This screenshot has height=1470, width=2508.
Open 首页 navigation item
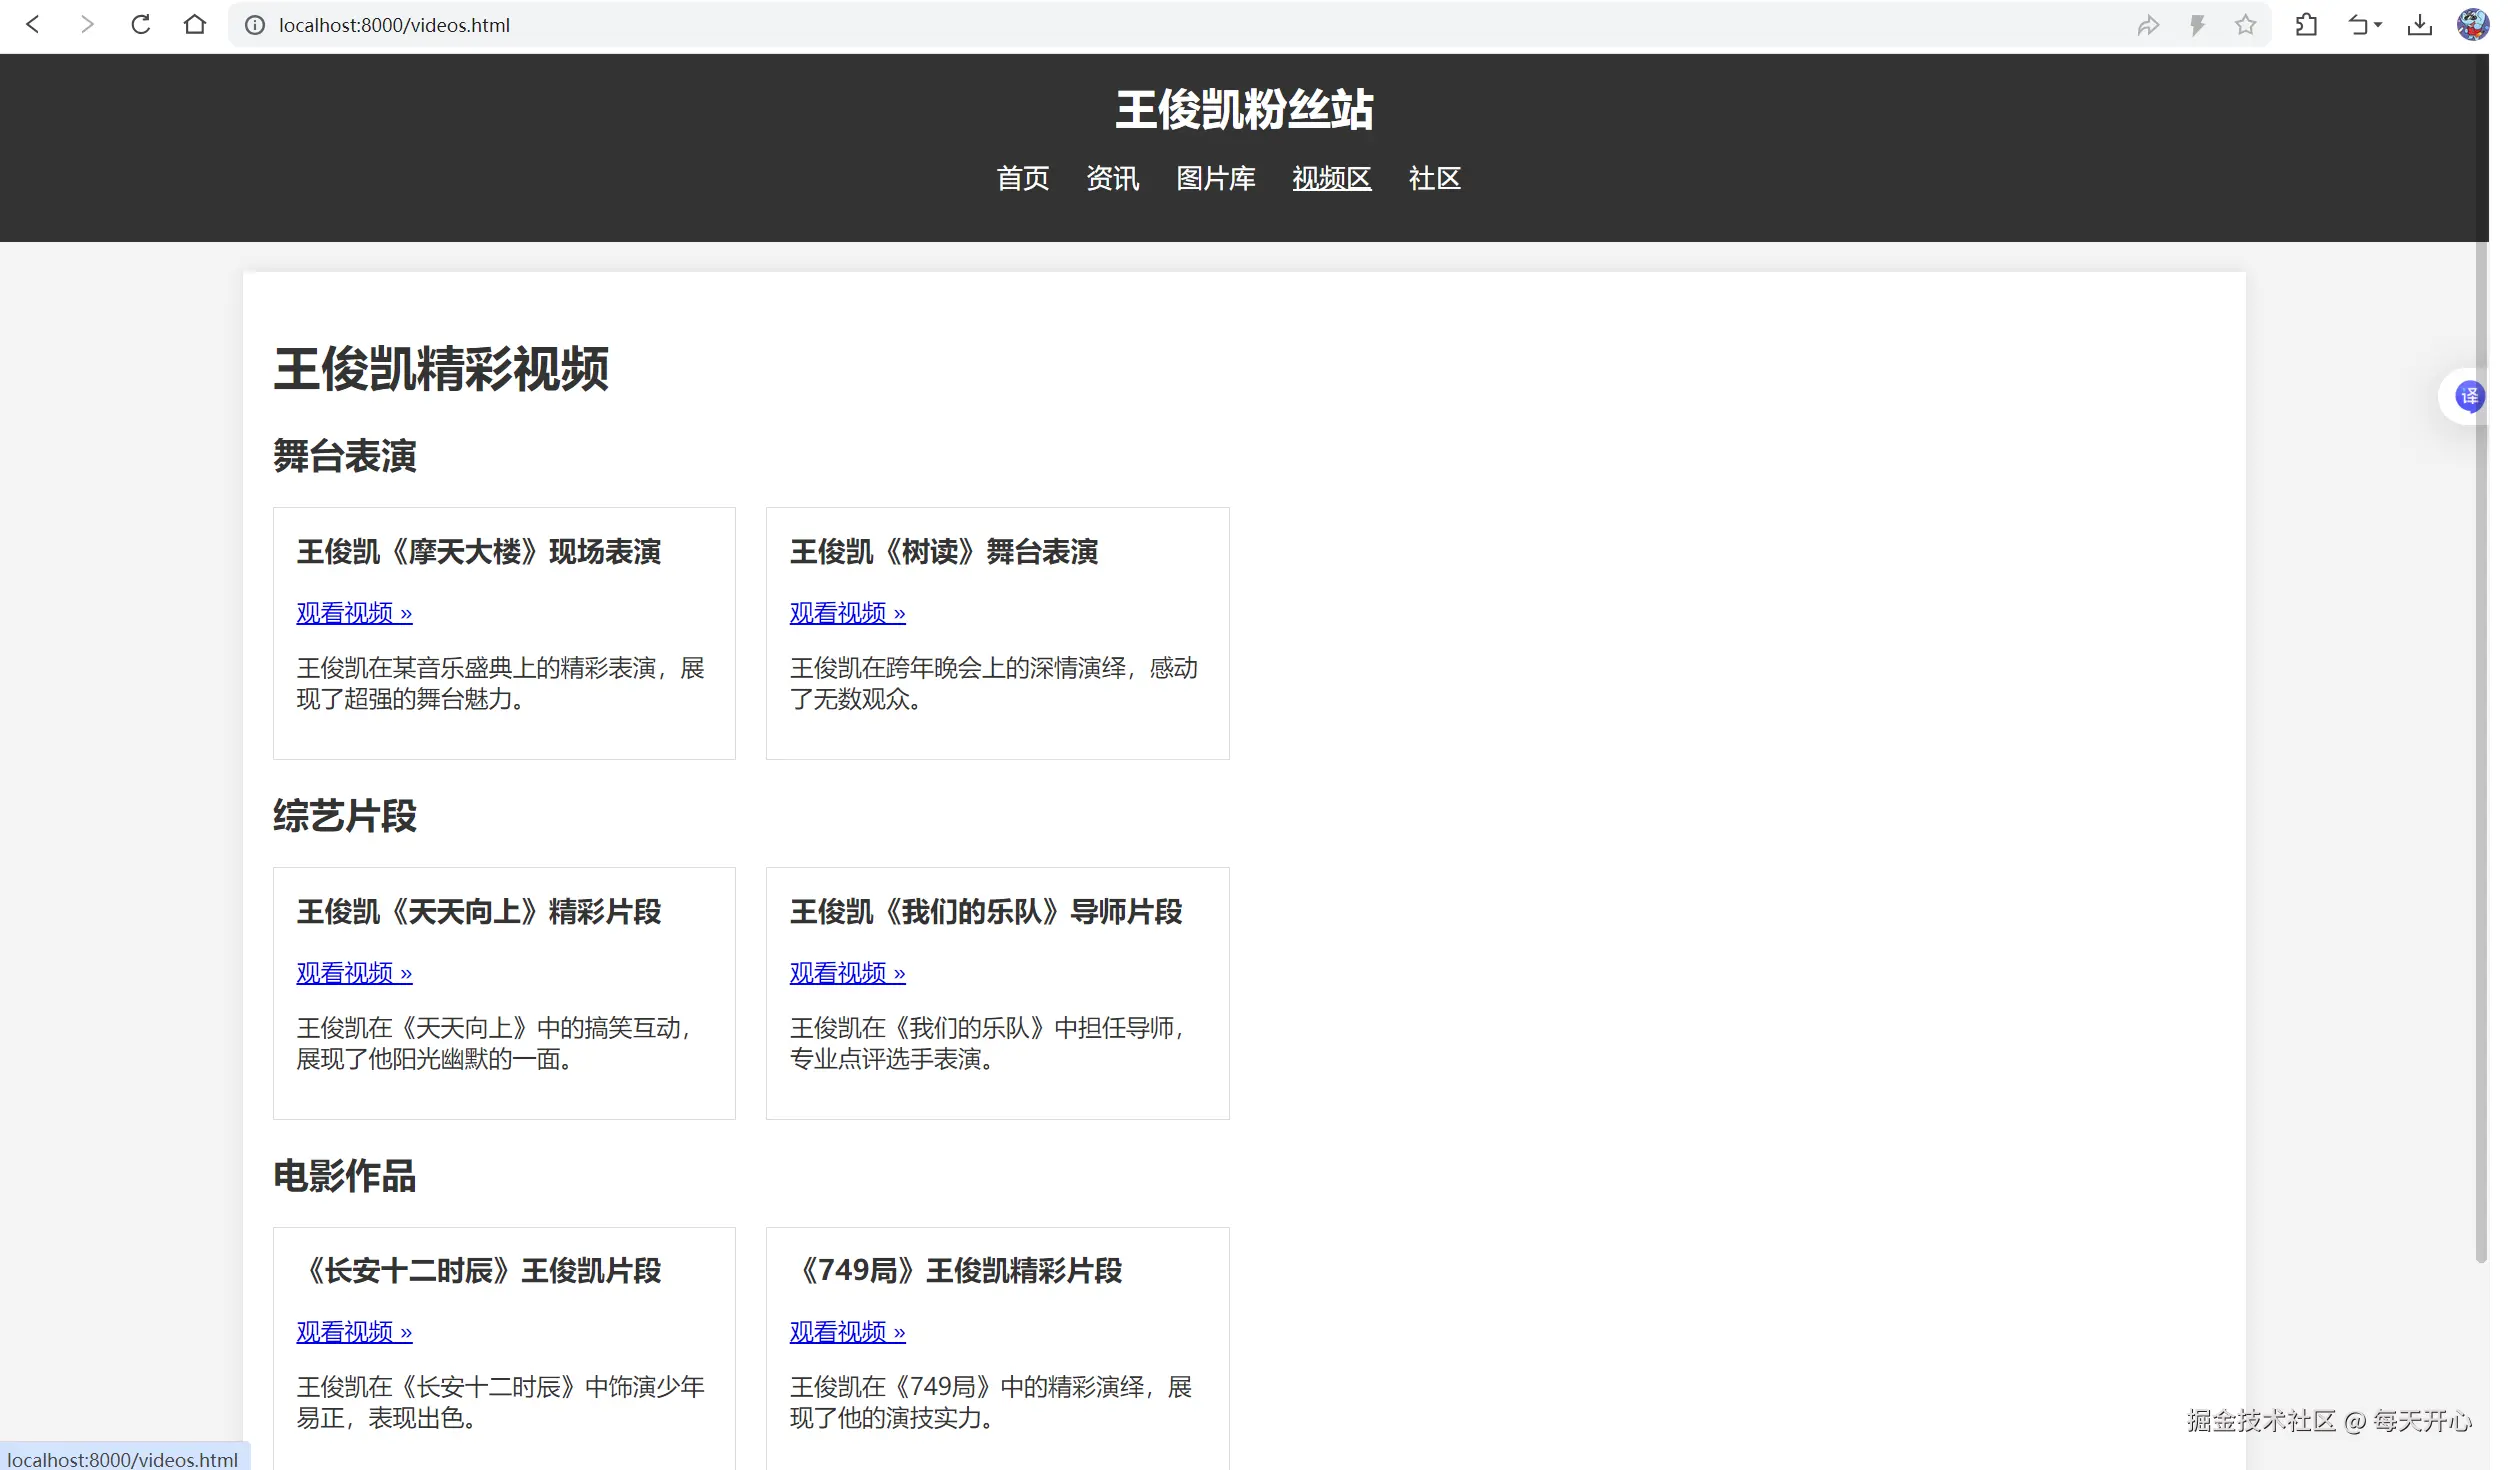tap(1022, 179)
